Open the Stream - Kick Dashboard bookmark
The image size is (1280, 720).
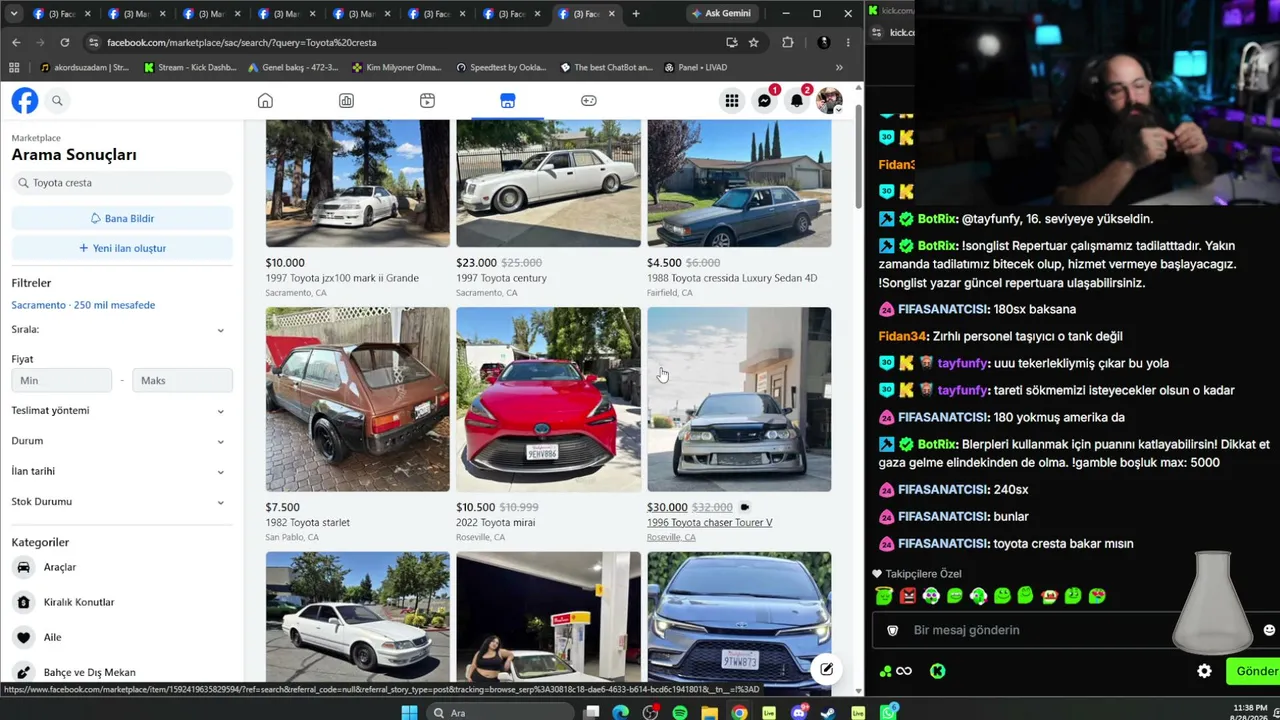pyautogui.click(x=190, y=67)
